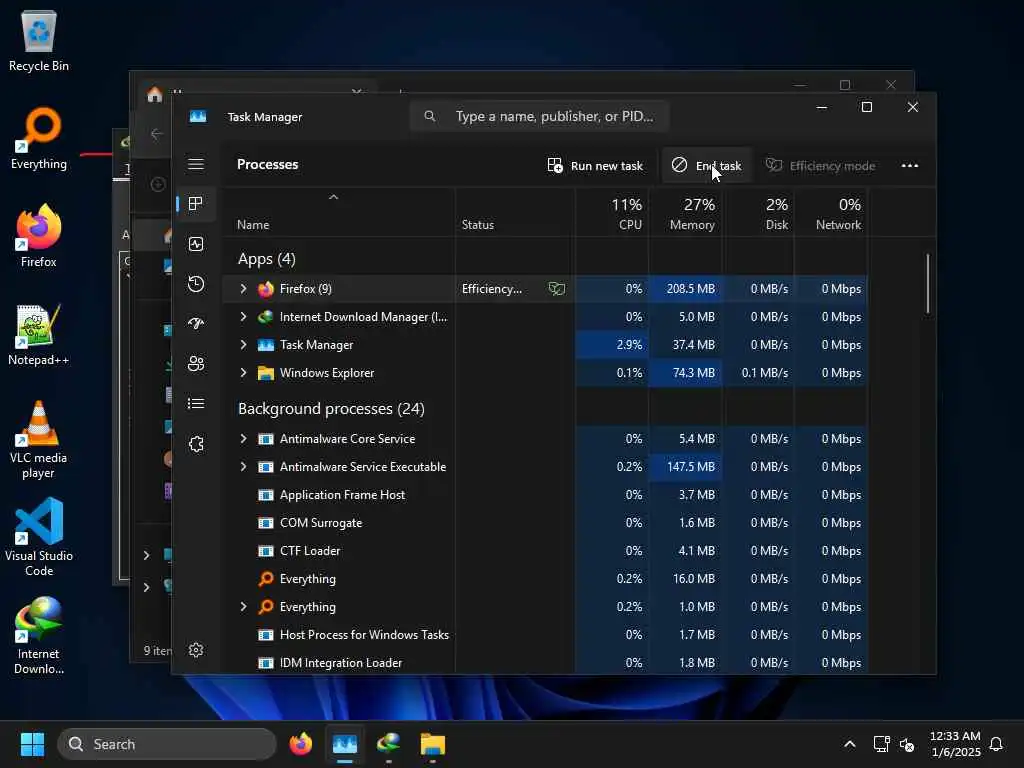Click the Windows Explorer folder icon in list
1024x768 pixels.
tap(266, 373)
